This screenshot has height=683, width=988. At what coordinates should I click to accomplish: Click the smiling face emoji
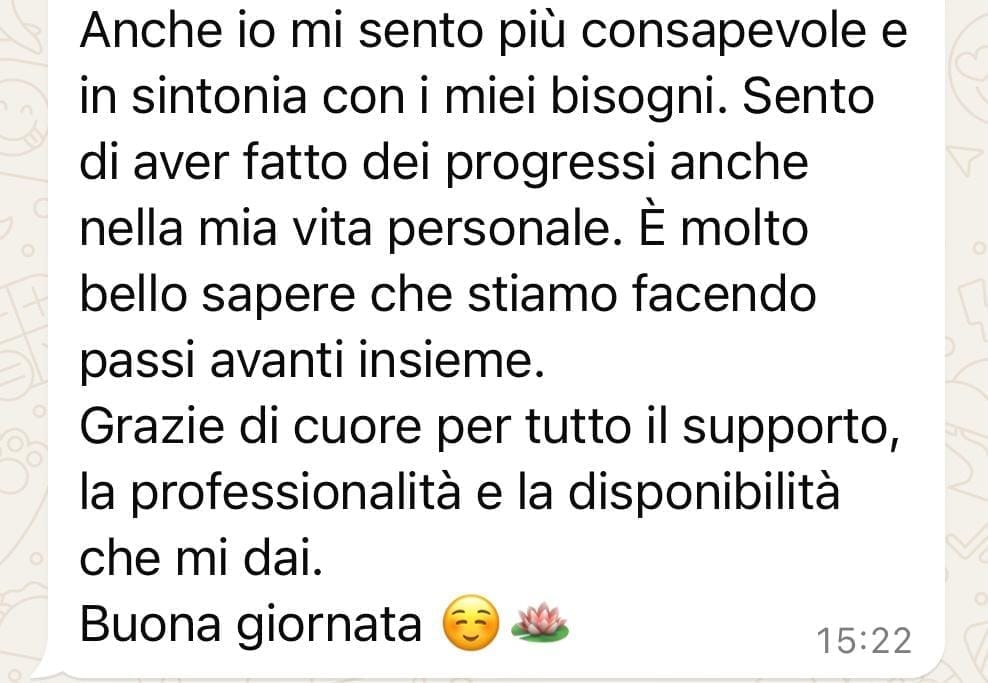point(471,623)
